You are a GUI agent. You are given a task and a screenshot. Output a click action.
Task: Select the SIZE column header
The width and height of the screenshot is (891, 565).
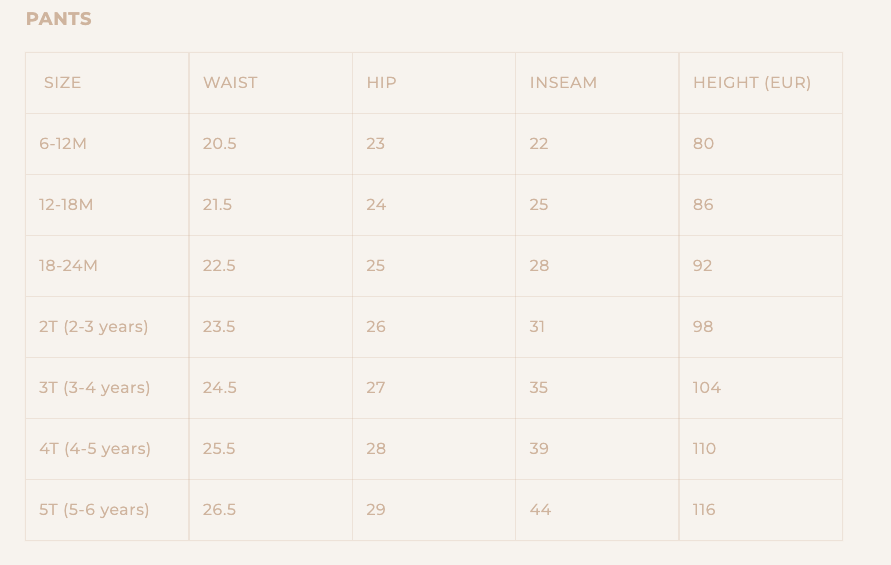point(62,83)
